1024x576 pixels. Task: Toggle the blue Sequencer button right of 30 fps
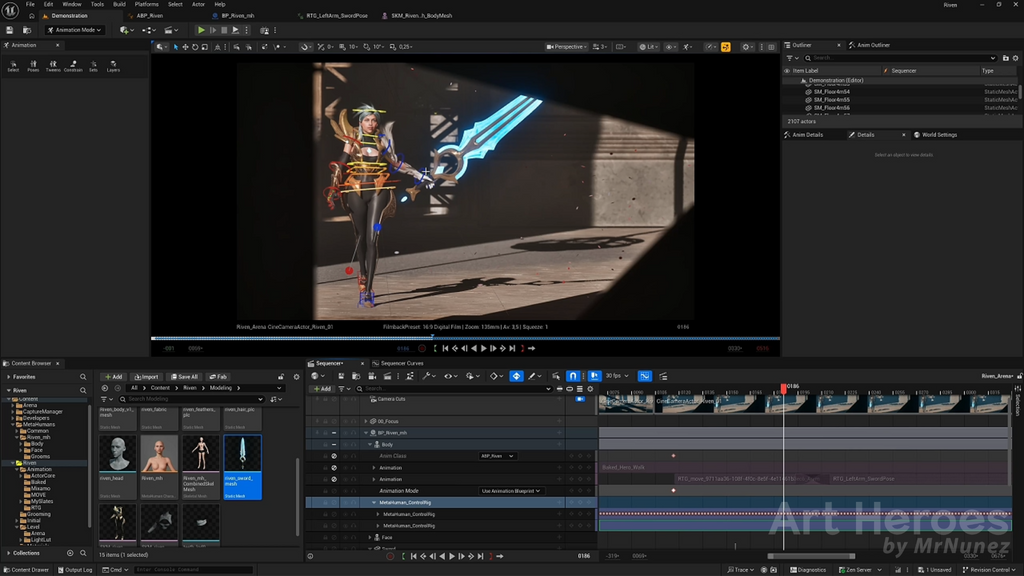(645, 376)
